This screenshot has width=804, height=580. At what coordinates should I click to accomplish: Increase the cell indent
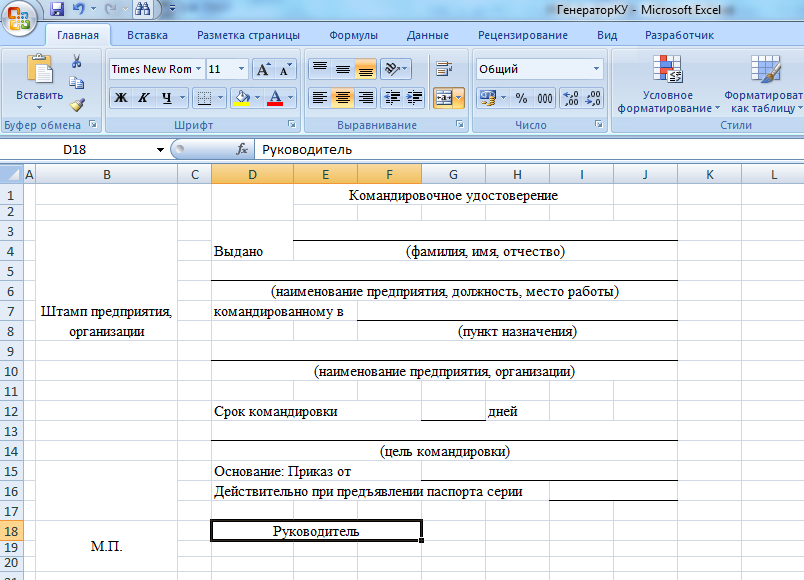[414, 98]
